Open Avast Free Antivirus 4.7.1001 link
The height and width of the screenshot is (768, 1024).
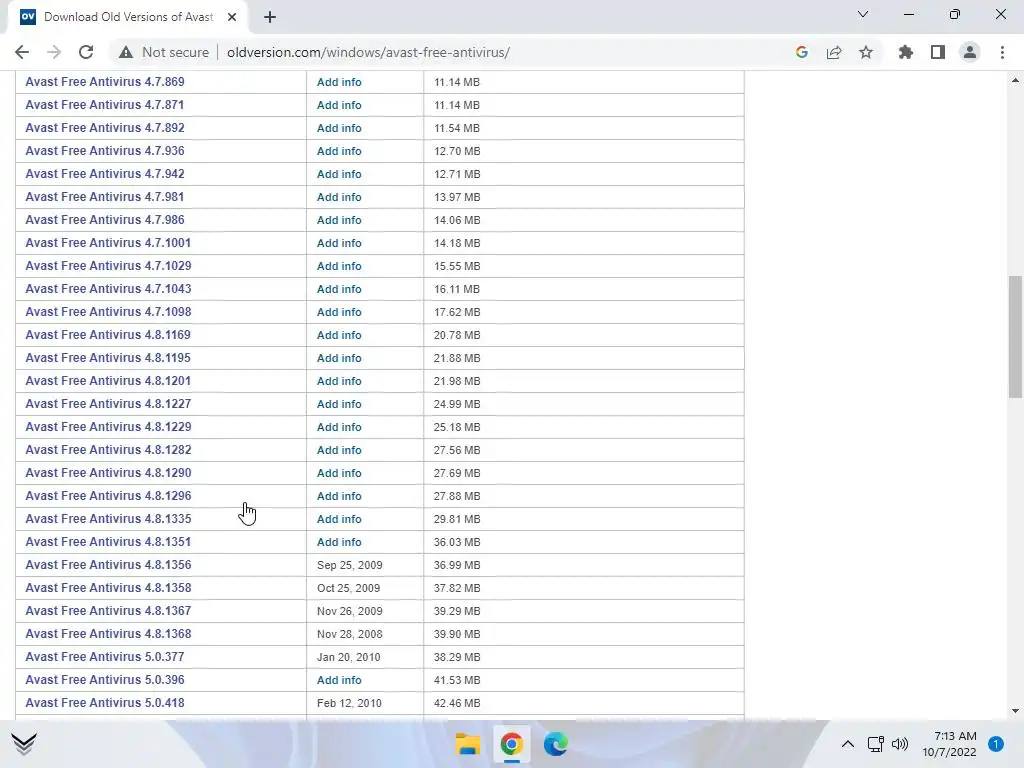click(108, 243)
